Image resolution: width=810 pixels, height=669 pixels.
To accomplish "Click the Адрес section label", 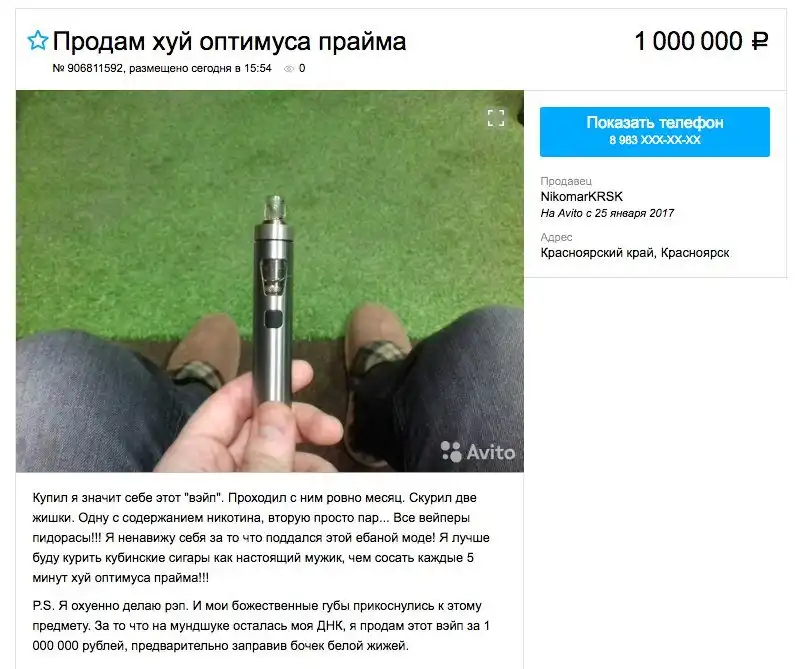I will click(x=556, y=237).
